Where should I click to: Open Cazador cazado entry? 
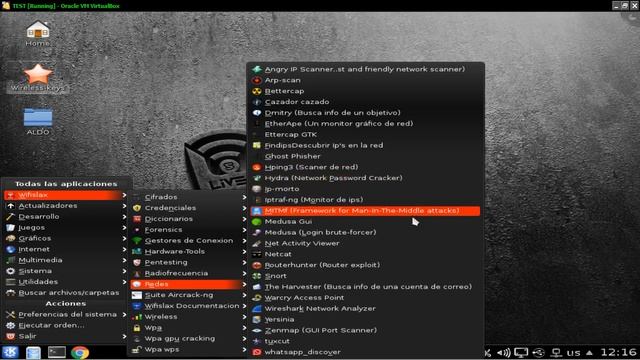[365, 102]
